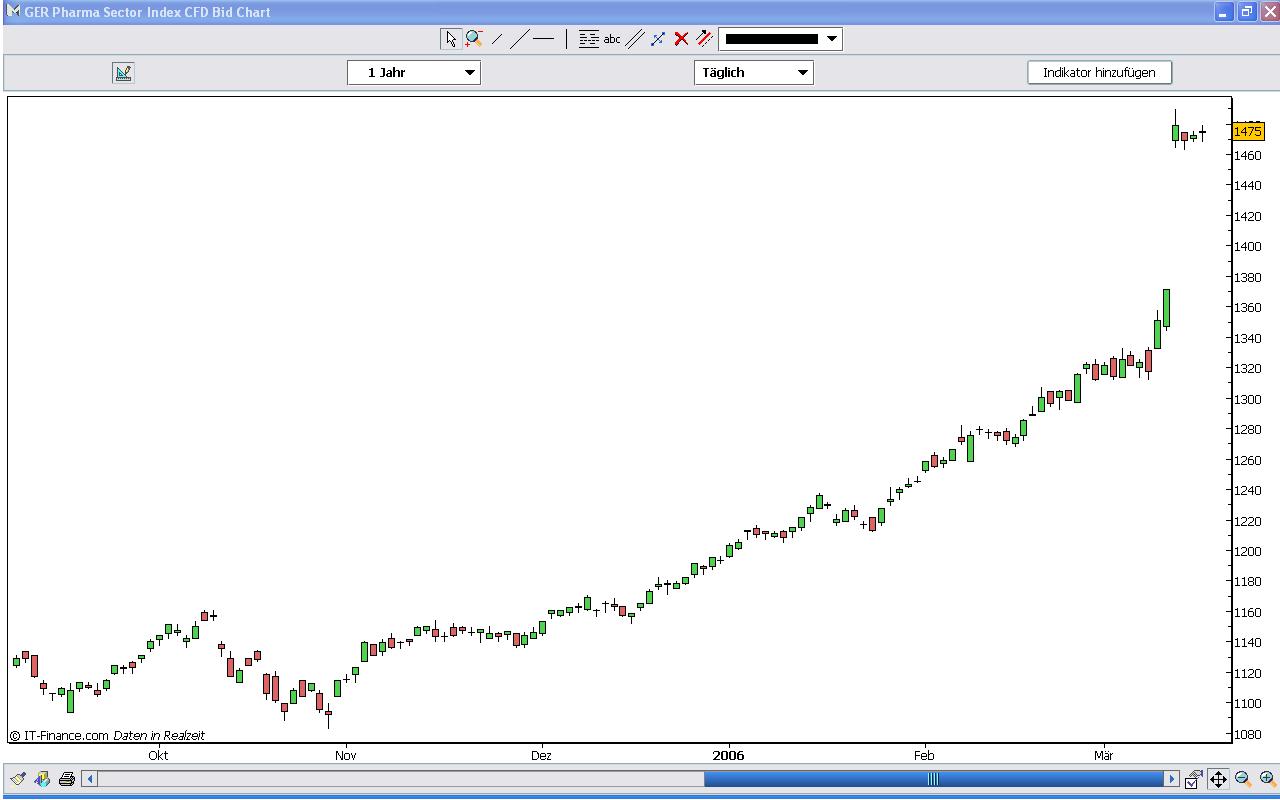This screenshot has height=800, width=1280.
Task: Click the checkbox options icon in bottom bar
Action: click(x=1193, y=779)
